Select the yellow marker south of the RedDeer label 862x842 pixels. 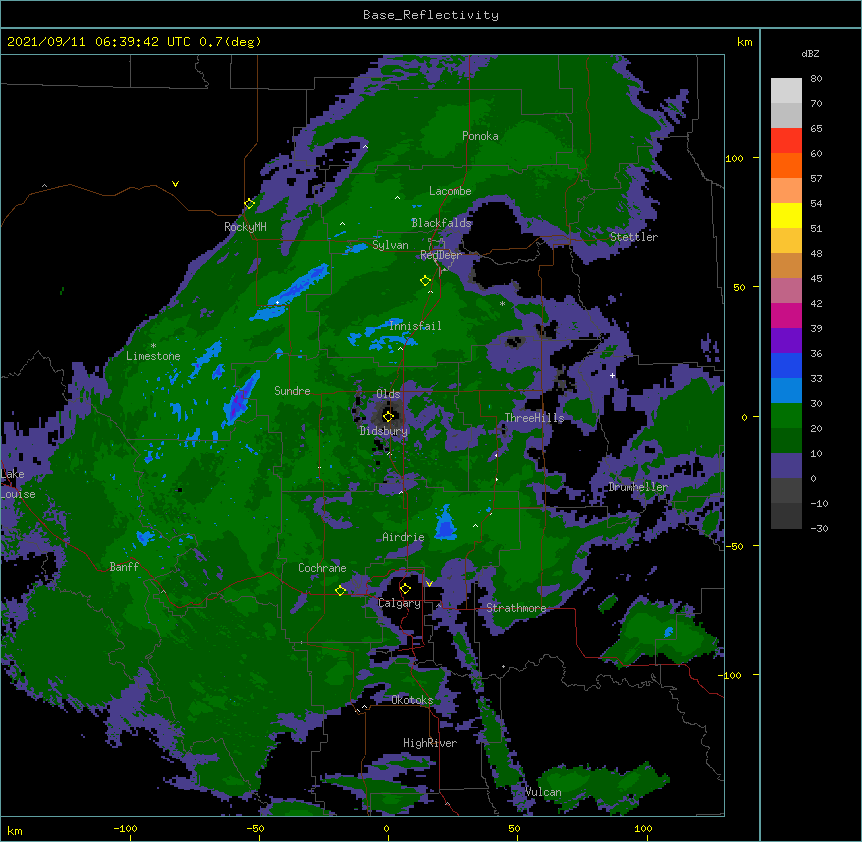[x=426, y=280]
